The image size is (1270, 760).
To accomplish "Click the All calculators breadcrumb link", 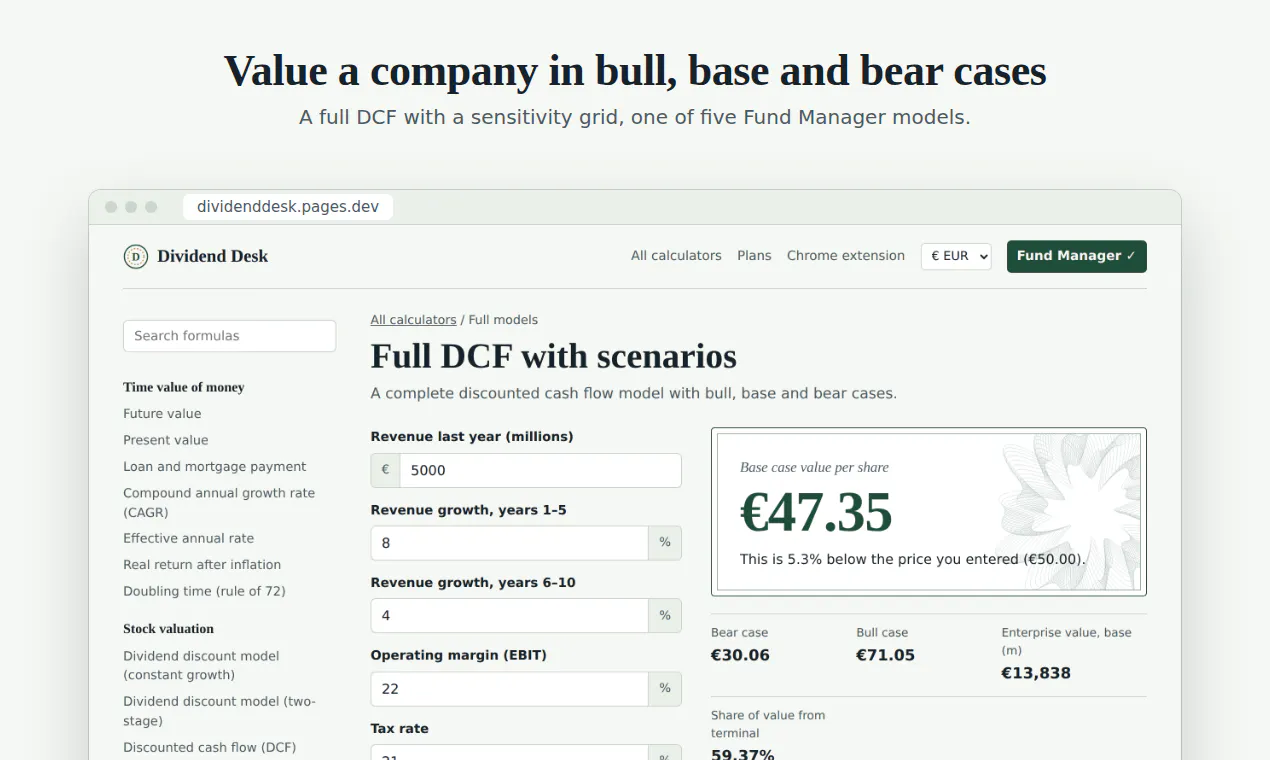I will click(x=413, y=320).
